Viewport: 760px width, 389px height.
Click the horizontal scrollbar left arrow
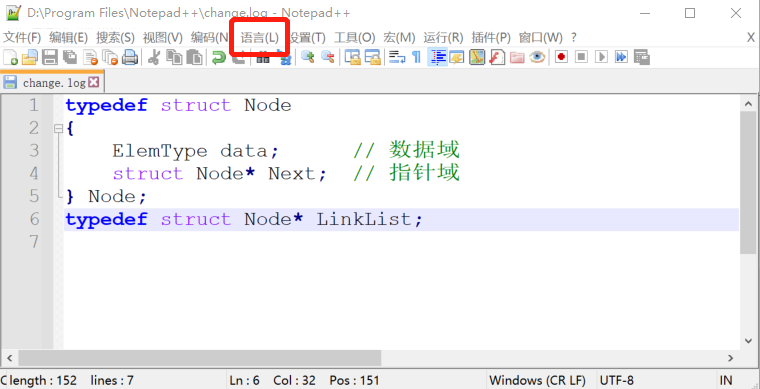9,358
